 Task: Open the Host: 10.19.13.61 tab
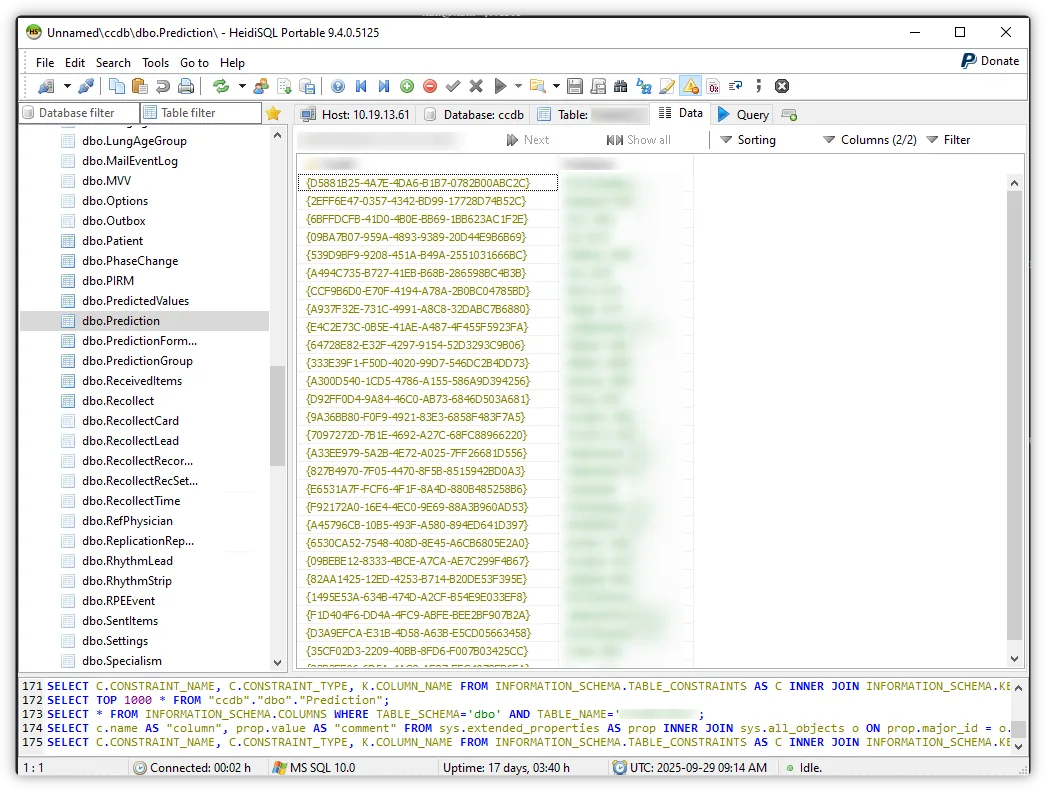(355, 115)
